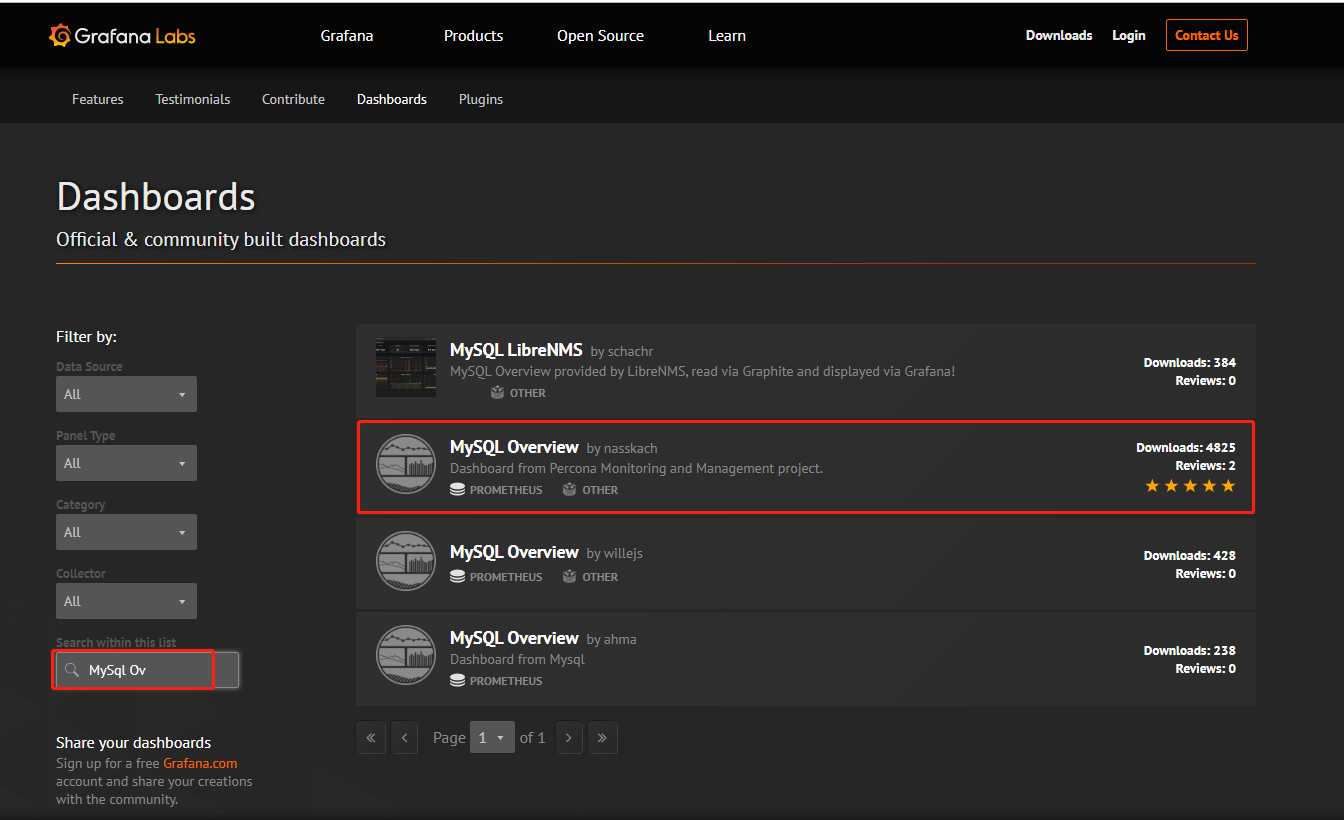Open the page number selector

pos(492,738)
